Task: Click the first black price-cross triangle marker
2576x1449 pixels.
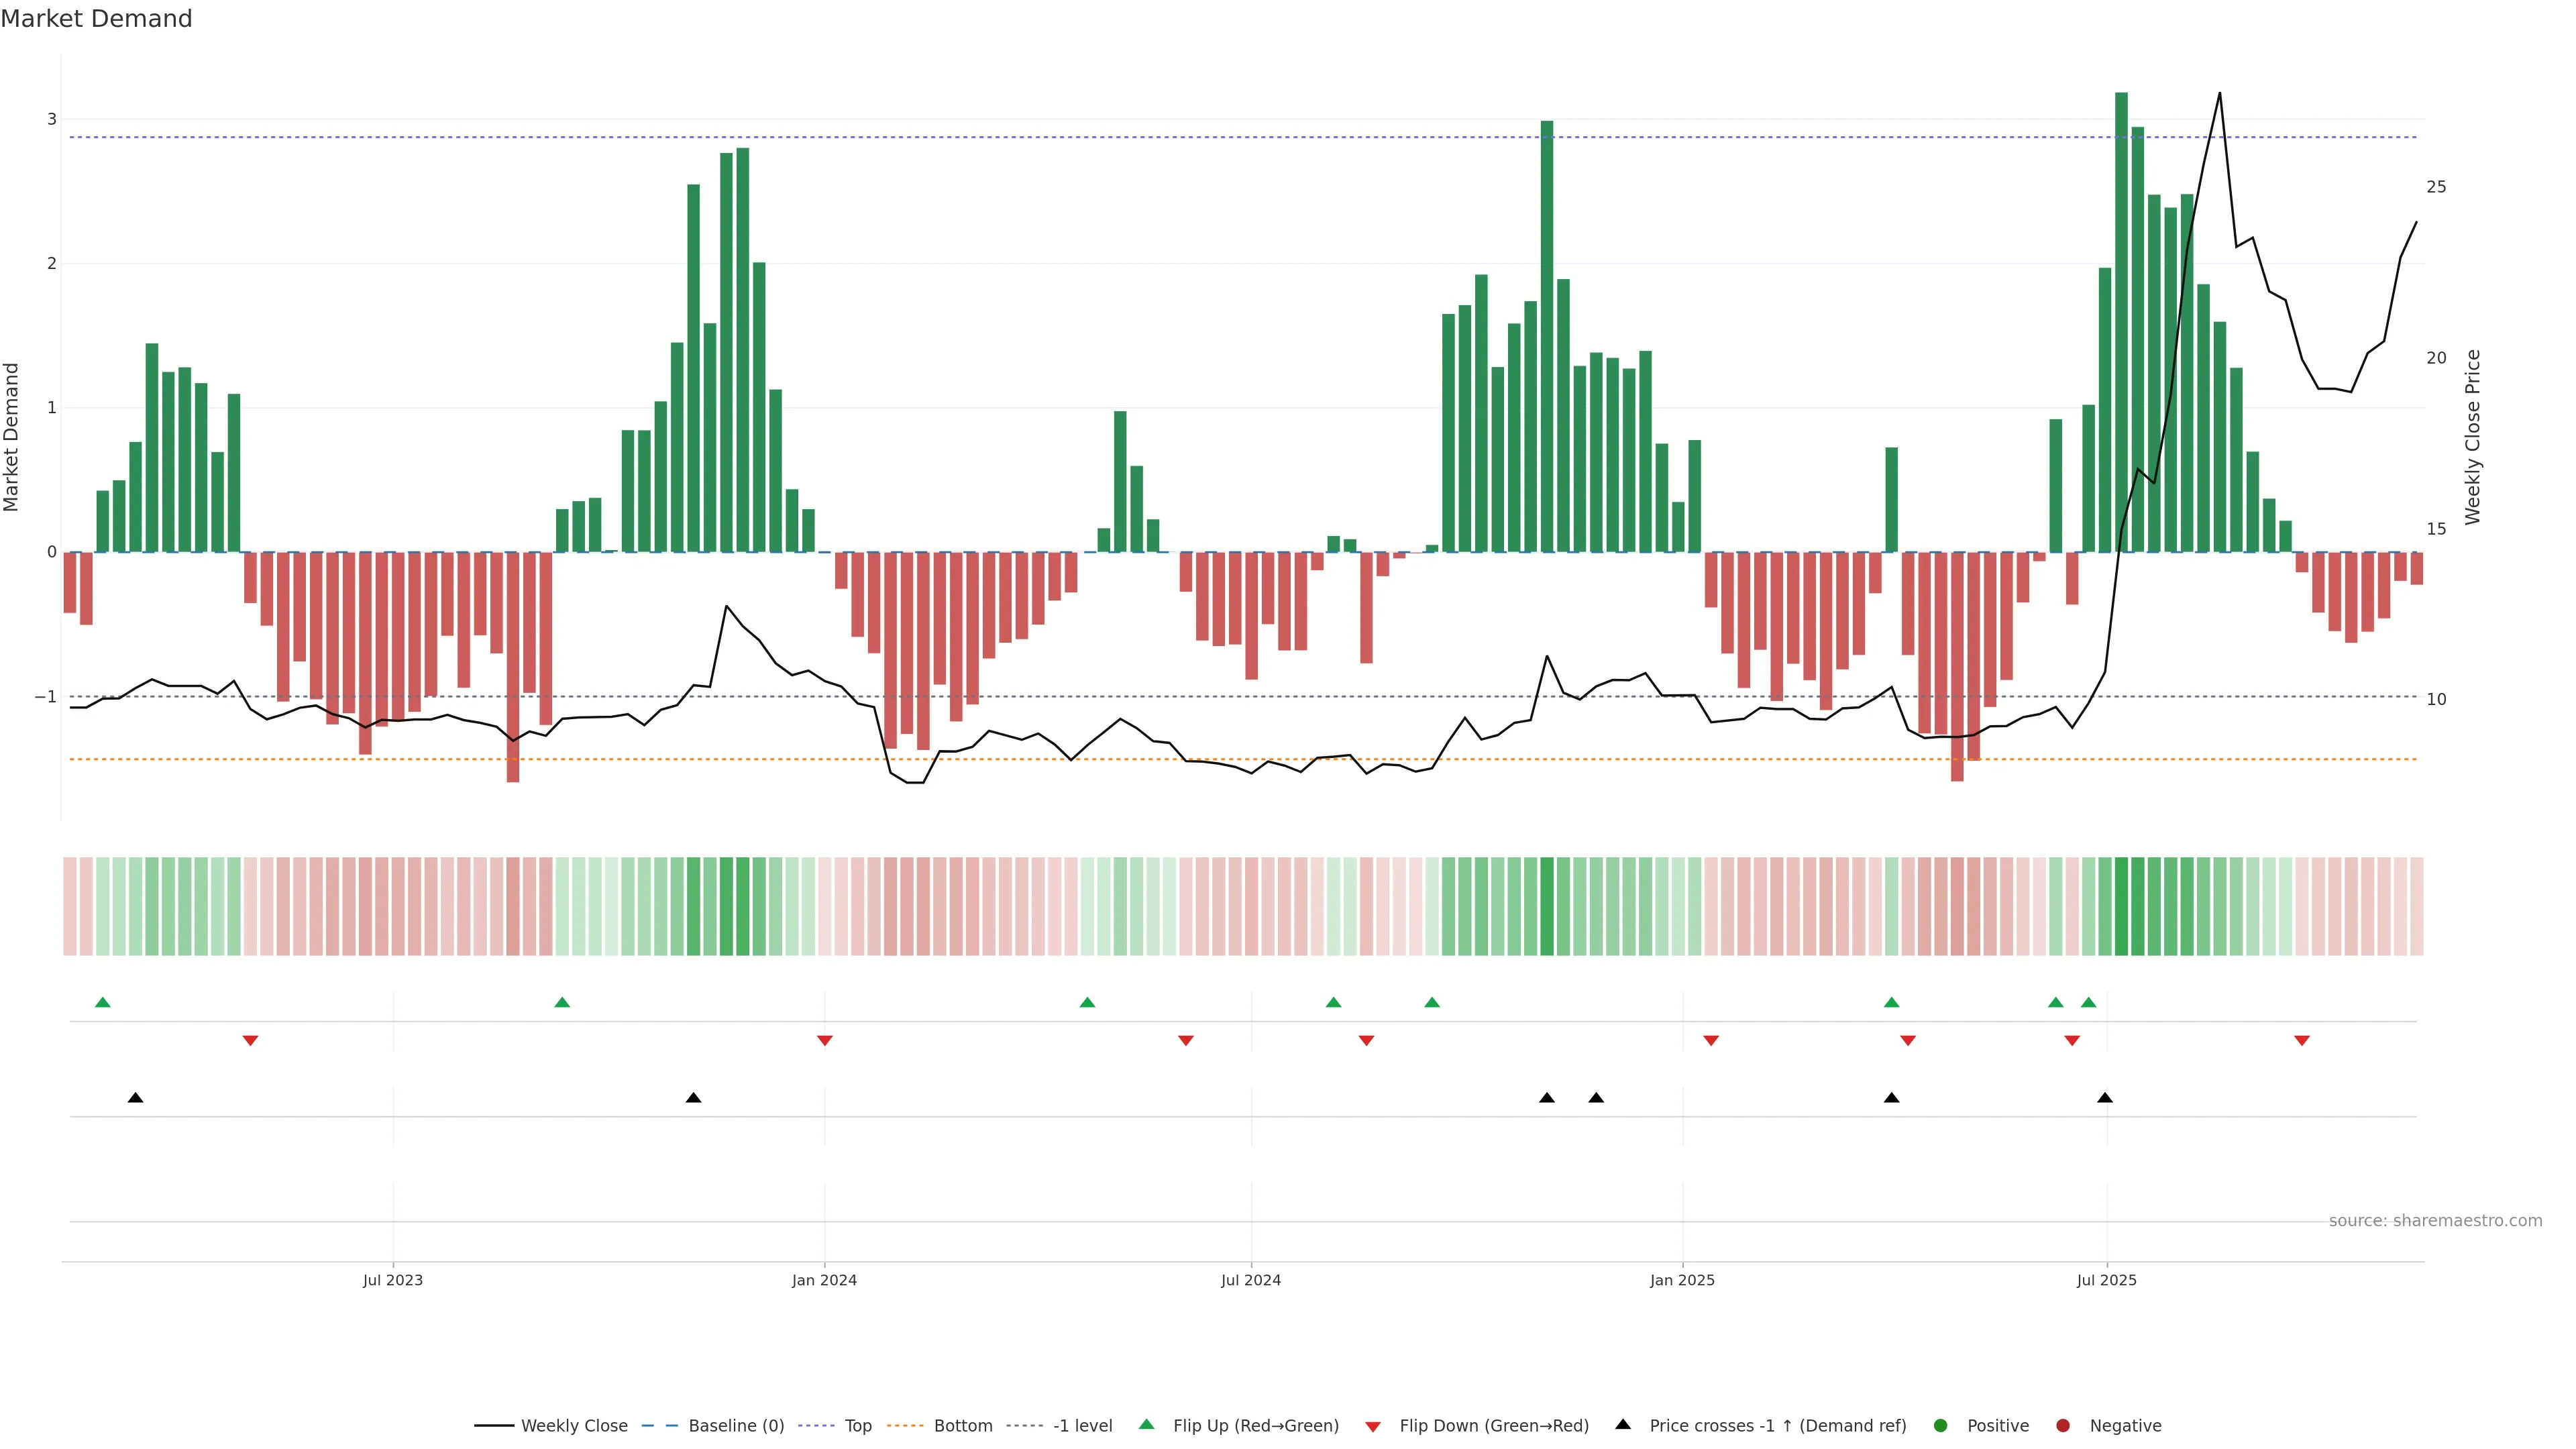Action: point(136,1098)
